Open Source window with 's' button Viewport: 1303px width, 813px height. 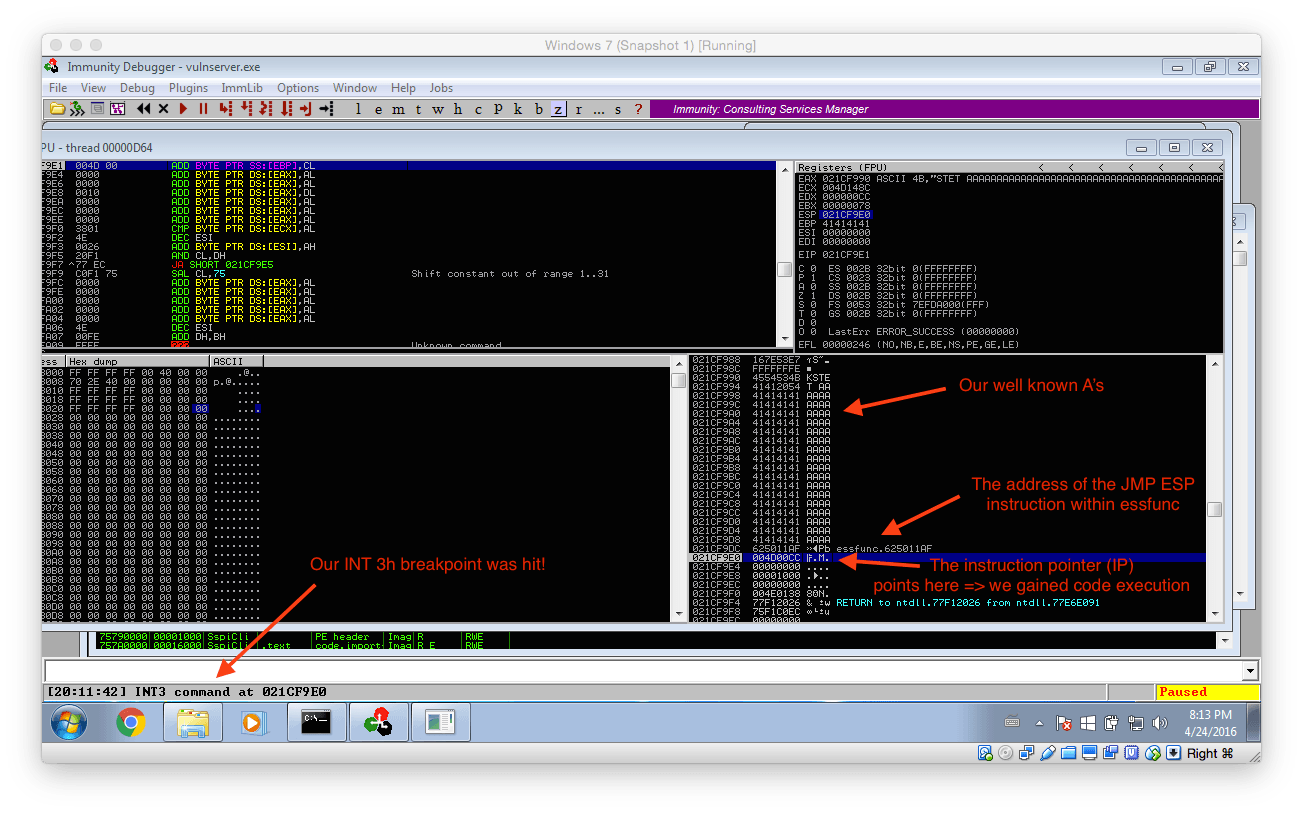click(618, 109)
